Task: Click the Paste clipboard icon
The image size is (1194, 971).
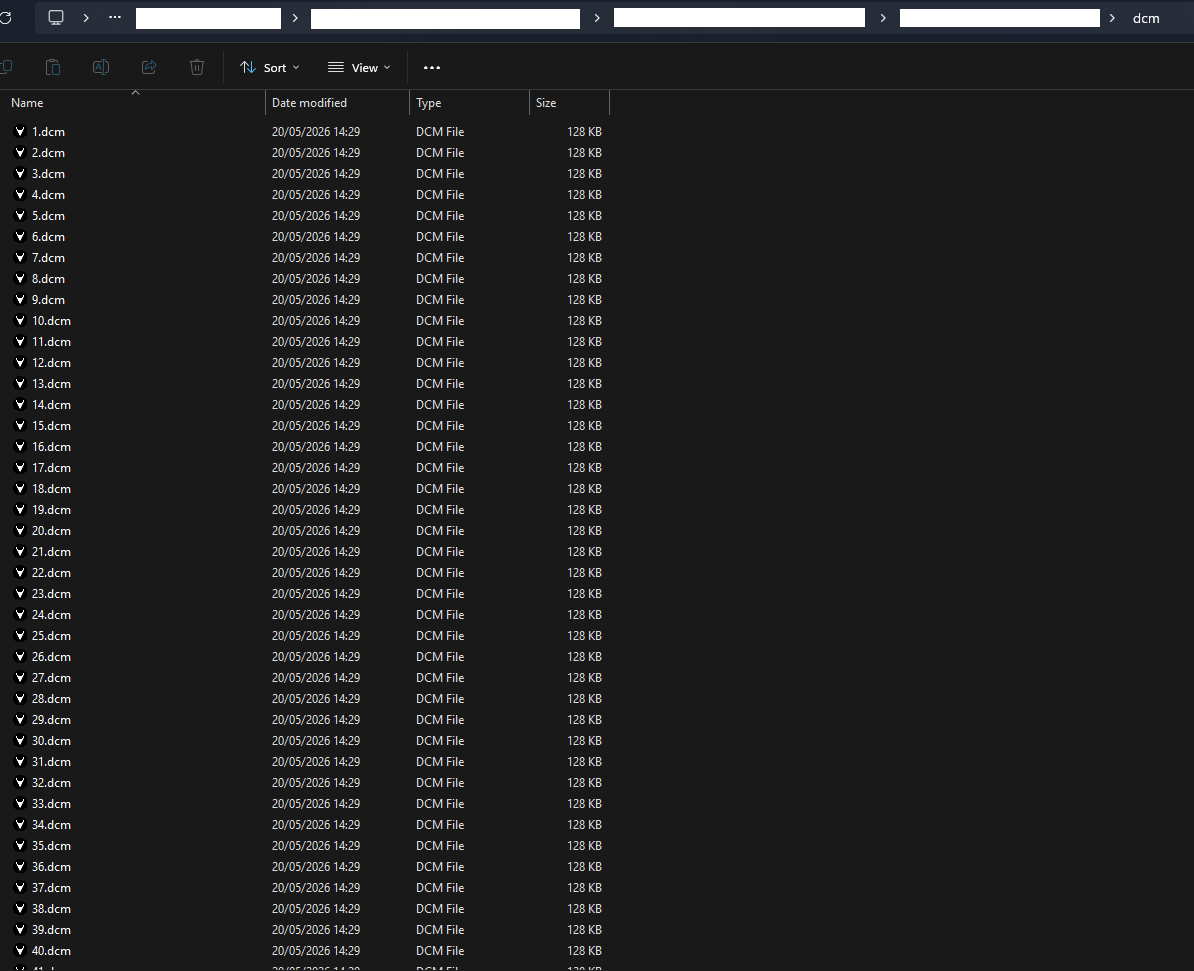Action: coord(53,67)
